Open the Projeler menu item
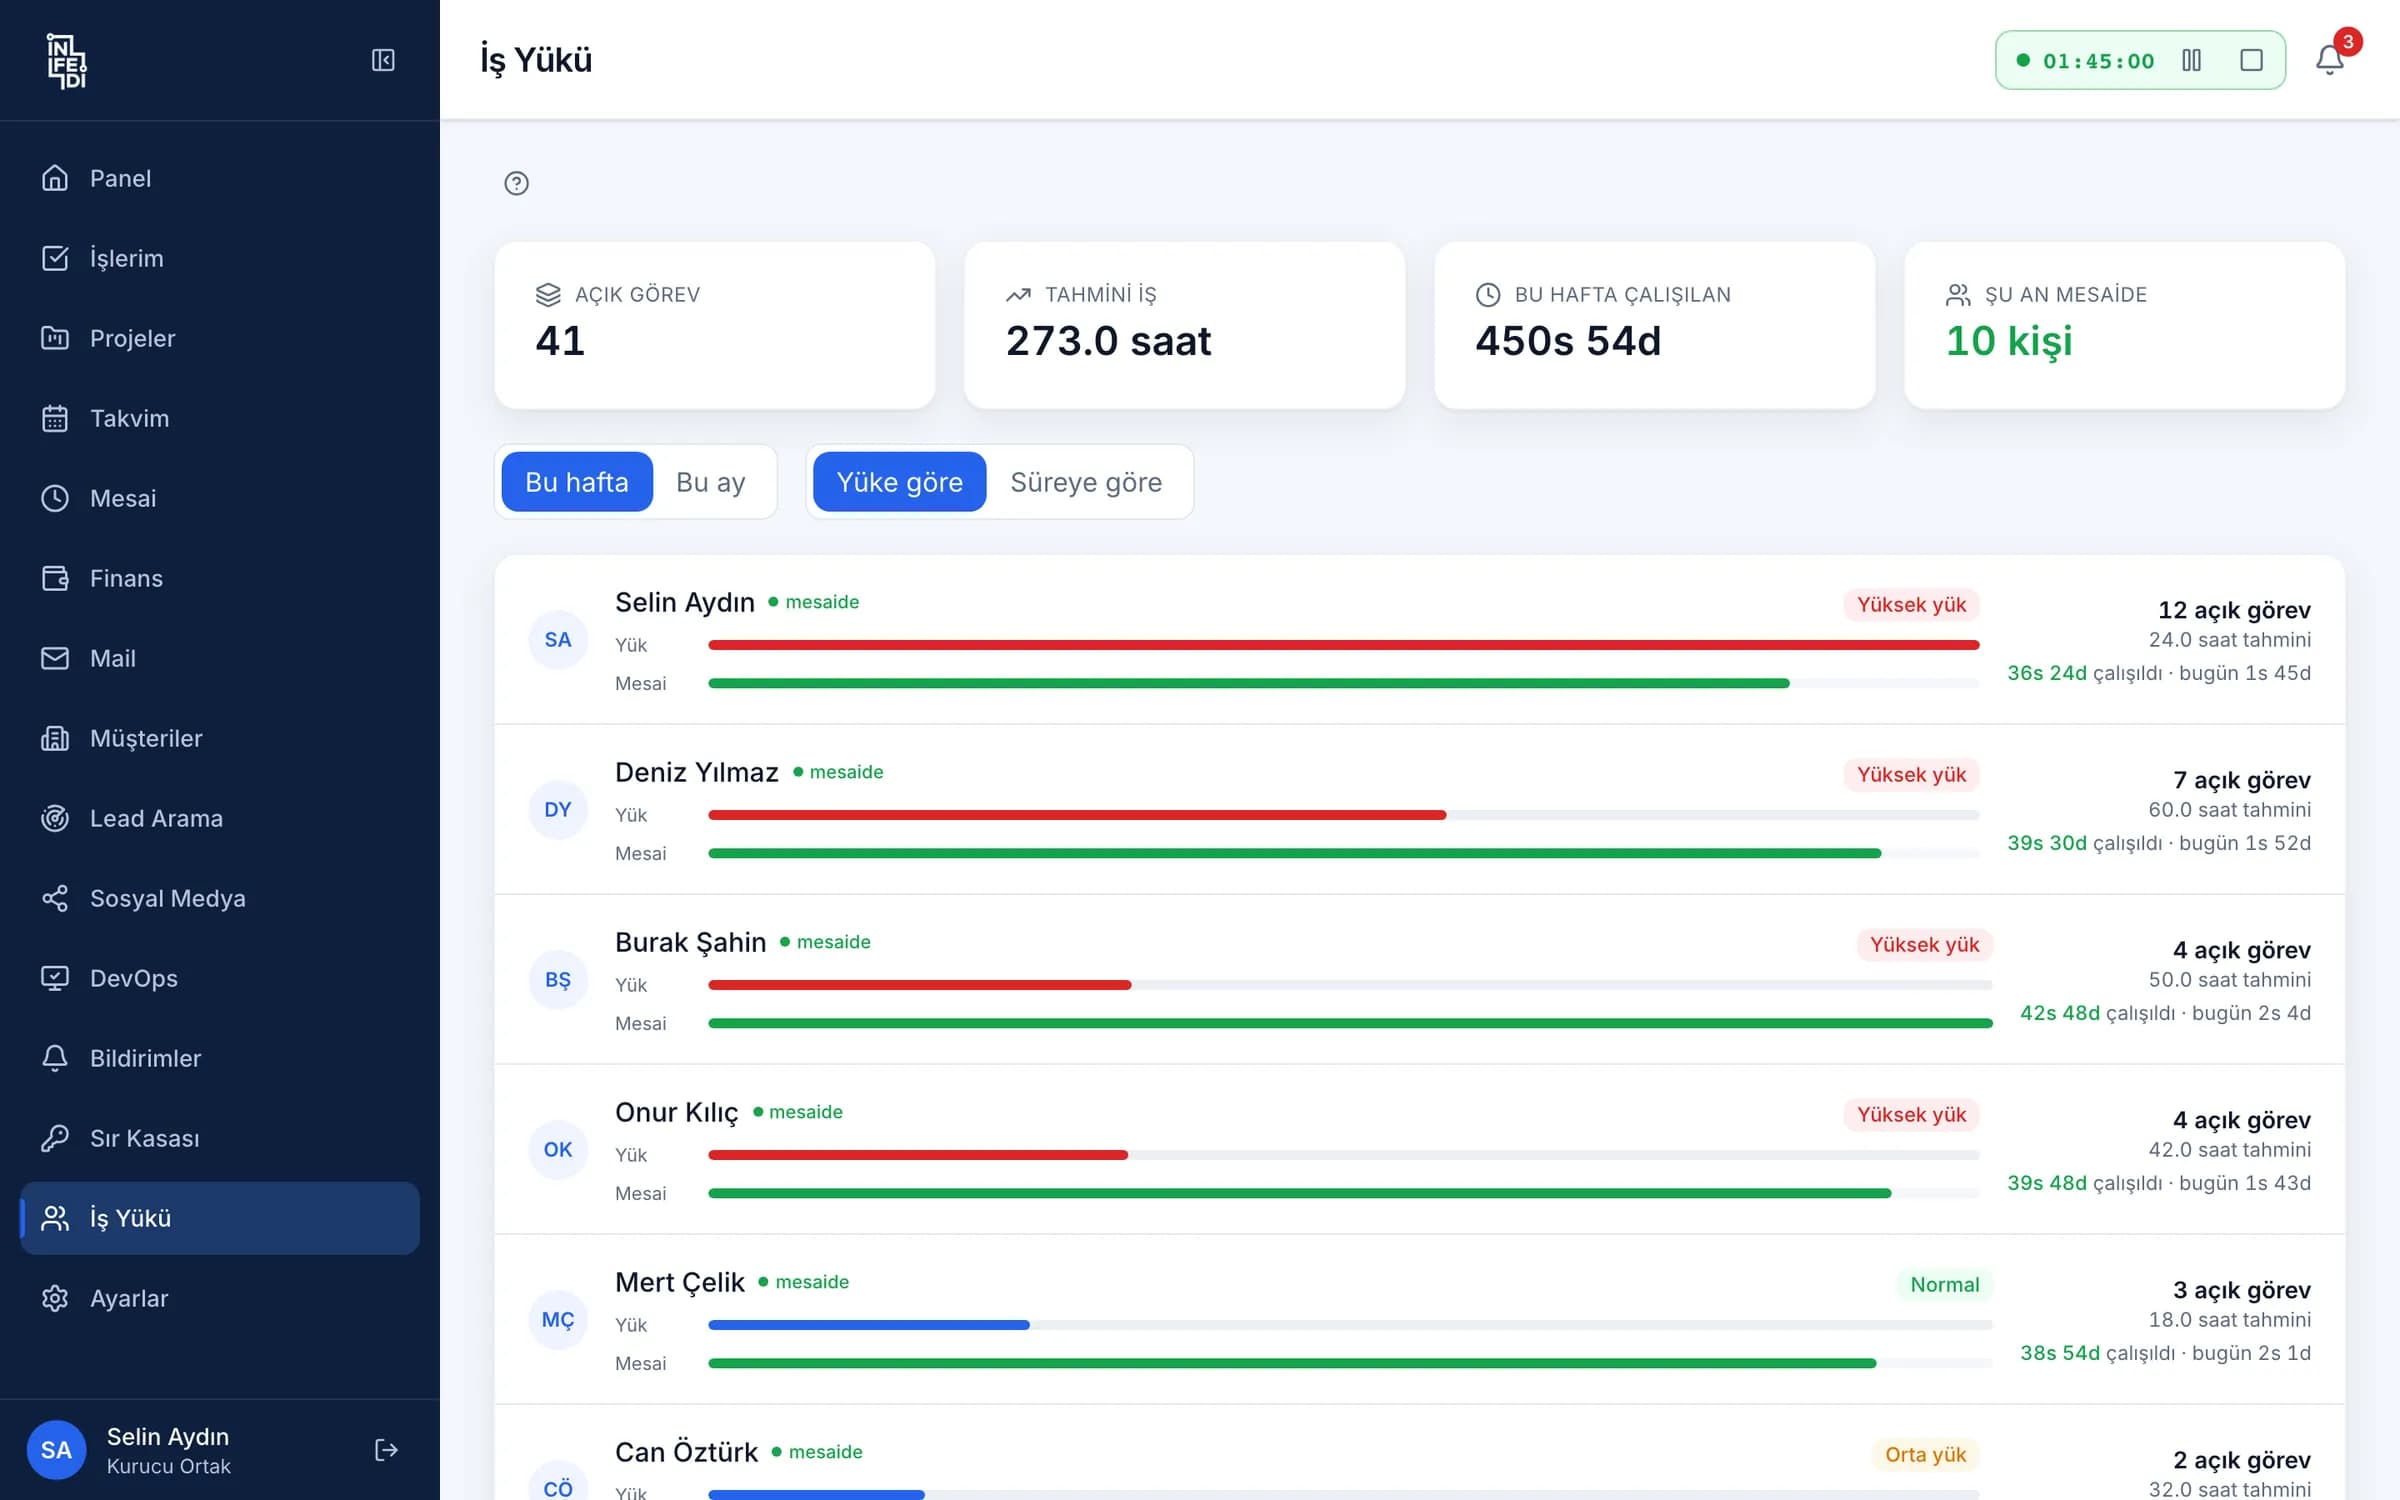This screenshot has height=1500, width=2400. coord(220,338)
